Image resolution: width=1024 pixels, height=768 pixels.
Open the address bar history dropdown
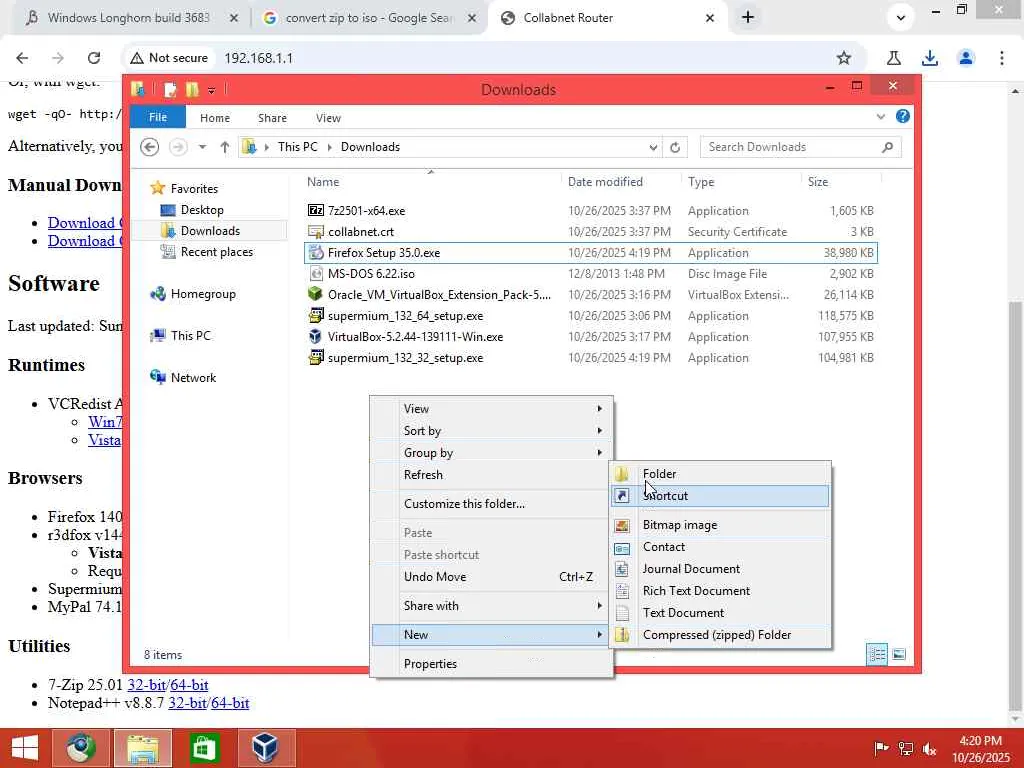click(x=653, y=148)
